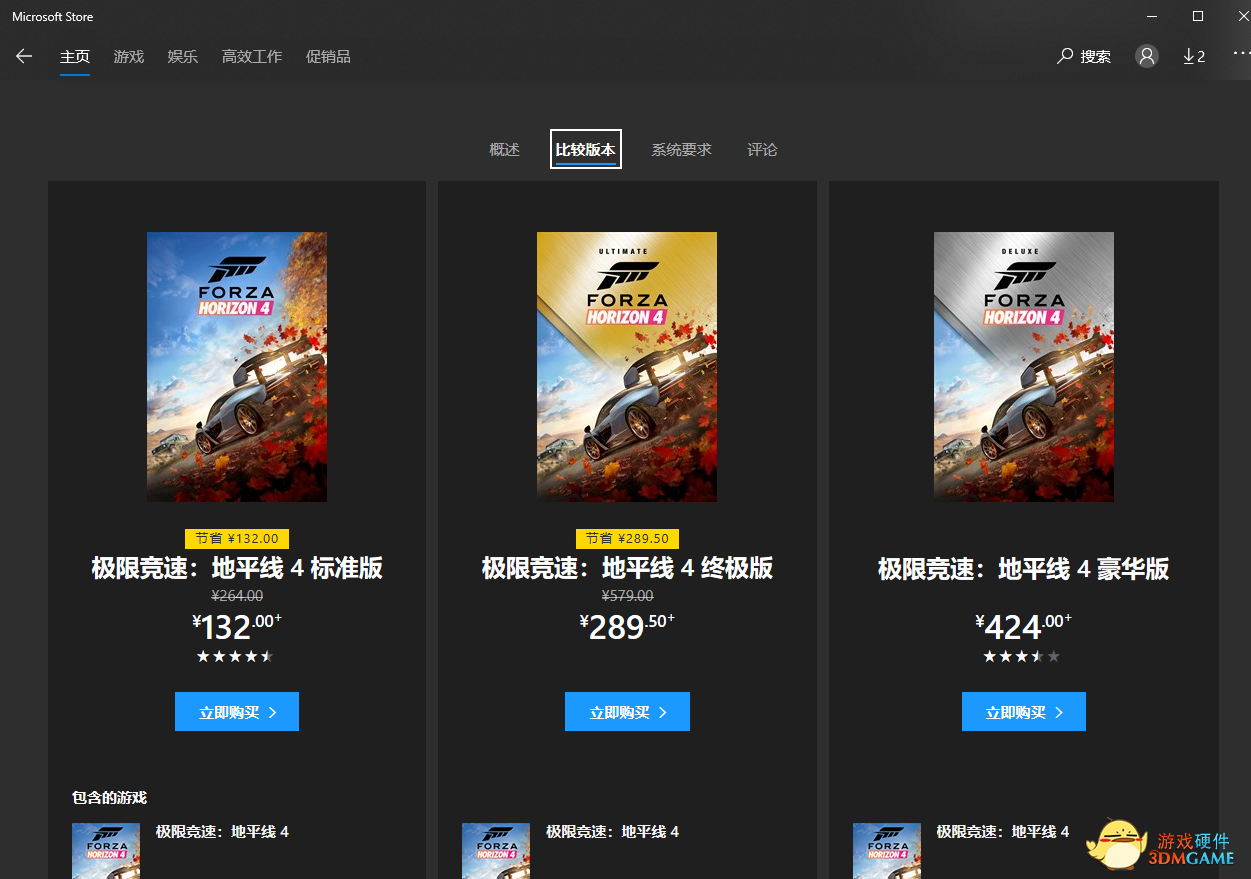Open the downloads indicator showing 2
The height and width of the screenshot is (879, 1251).
click(x=1194, y=57)
